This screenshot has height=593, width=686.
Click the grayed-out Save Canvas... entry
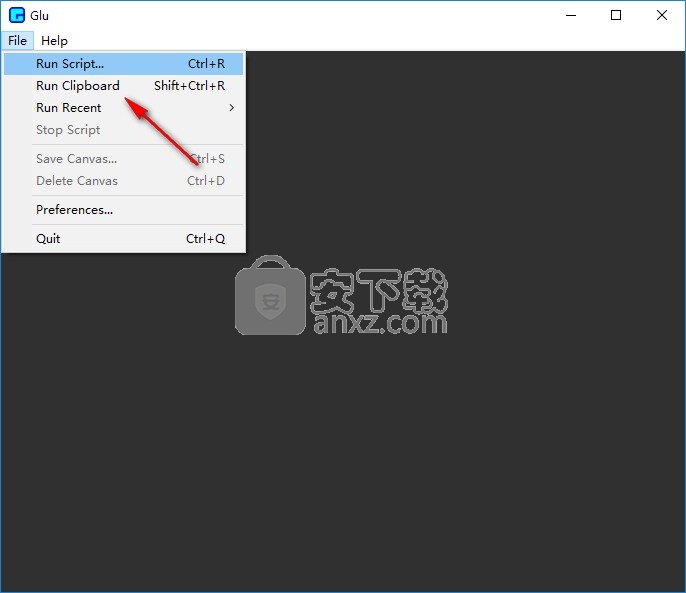123,159
